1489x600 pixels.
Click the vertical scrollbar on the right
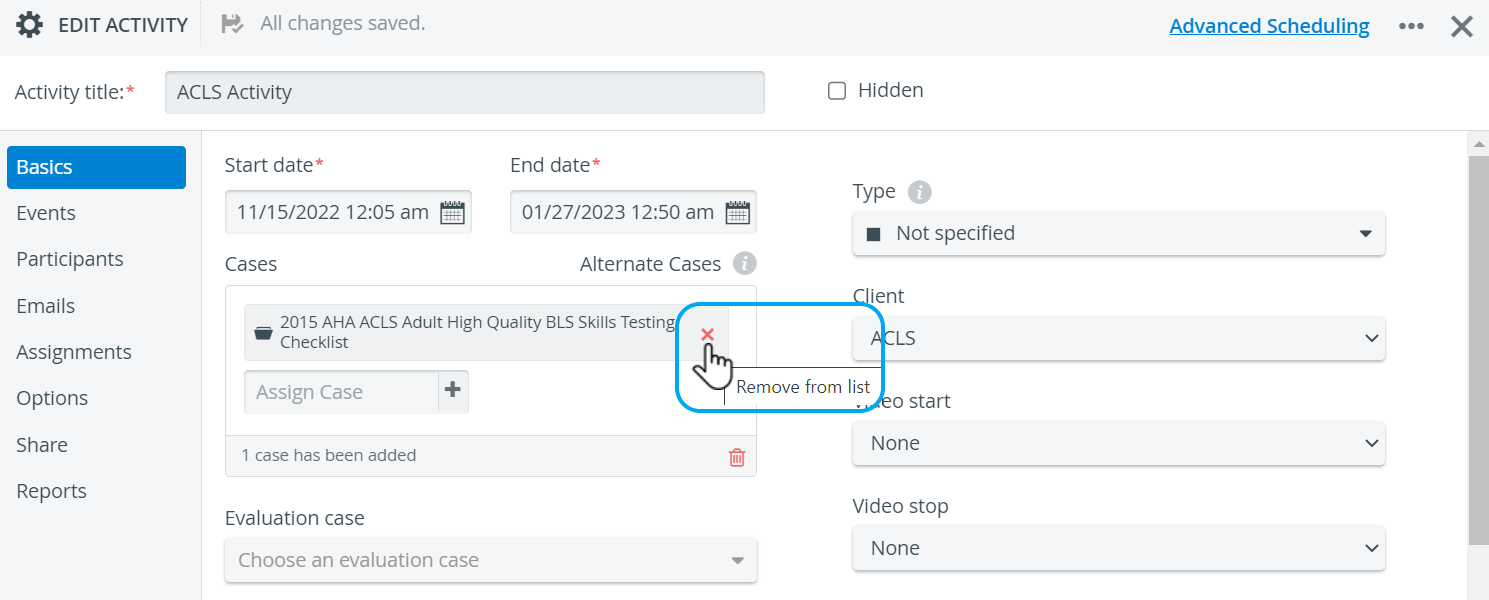pyautogui.click(x=1479, y=350)
